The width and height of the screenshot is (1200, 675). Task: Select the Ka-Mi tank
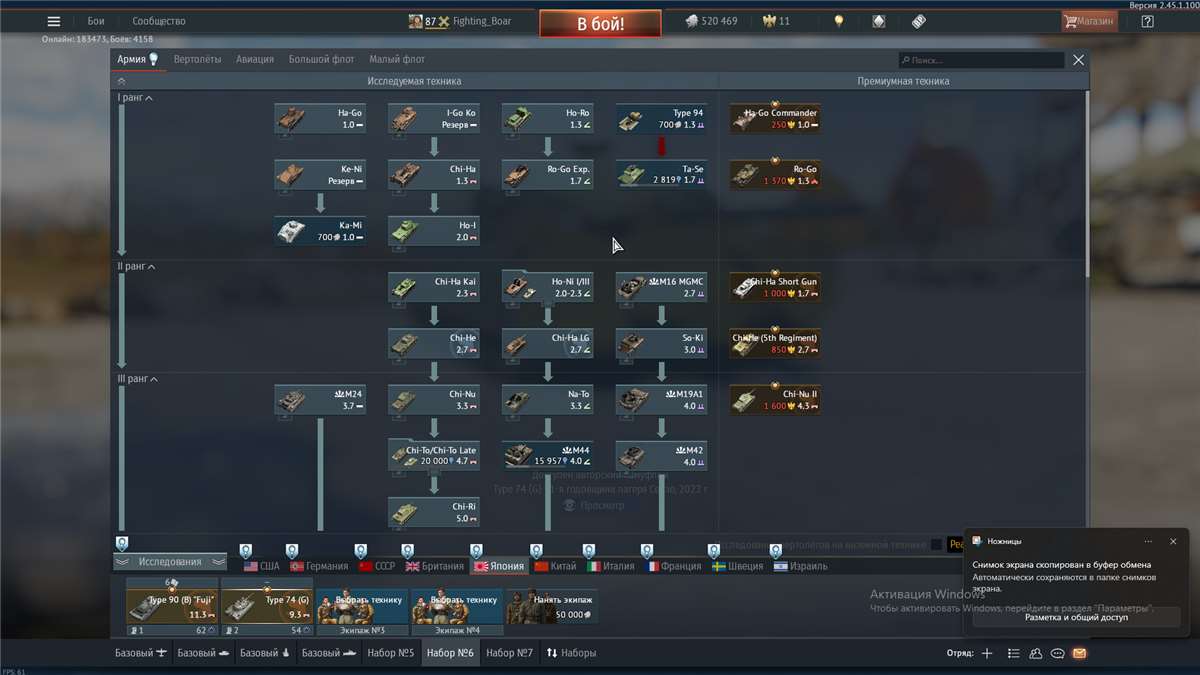click(320, 231)
